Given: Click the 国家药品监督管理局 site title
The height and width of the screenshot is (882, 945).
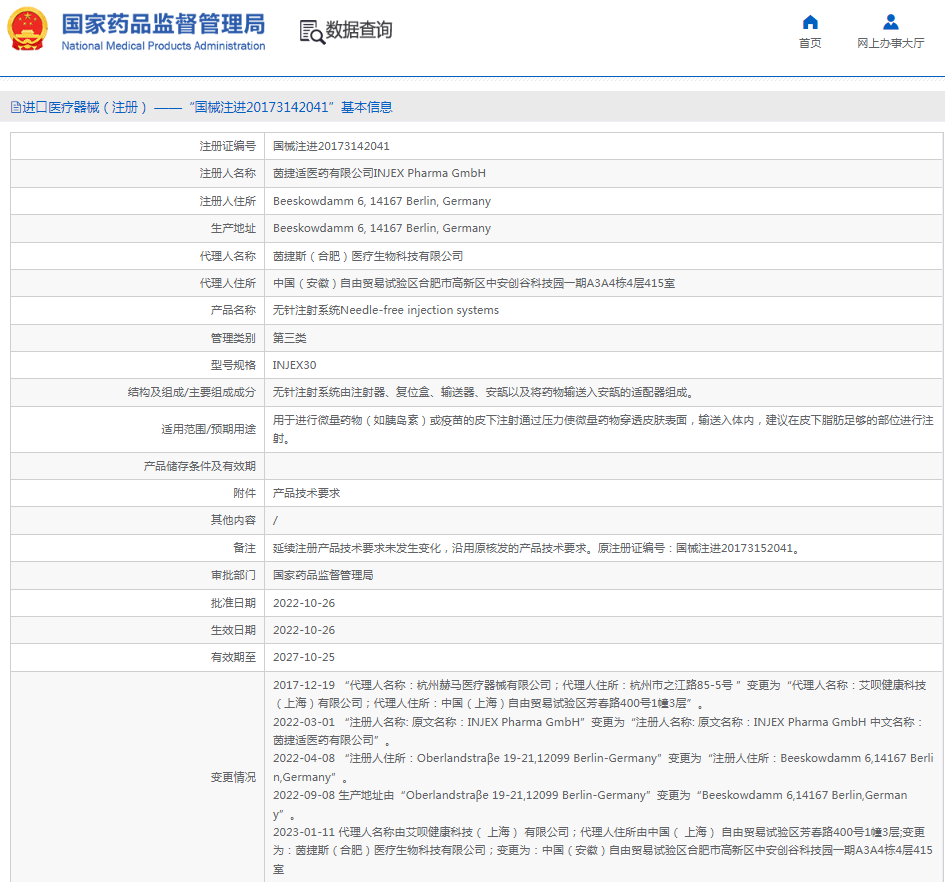Looking at the screenshot, I should (x=163, y=23).
